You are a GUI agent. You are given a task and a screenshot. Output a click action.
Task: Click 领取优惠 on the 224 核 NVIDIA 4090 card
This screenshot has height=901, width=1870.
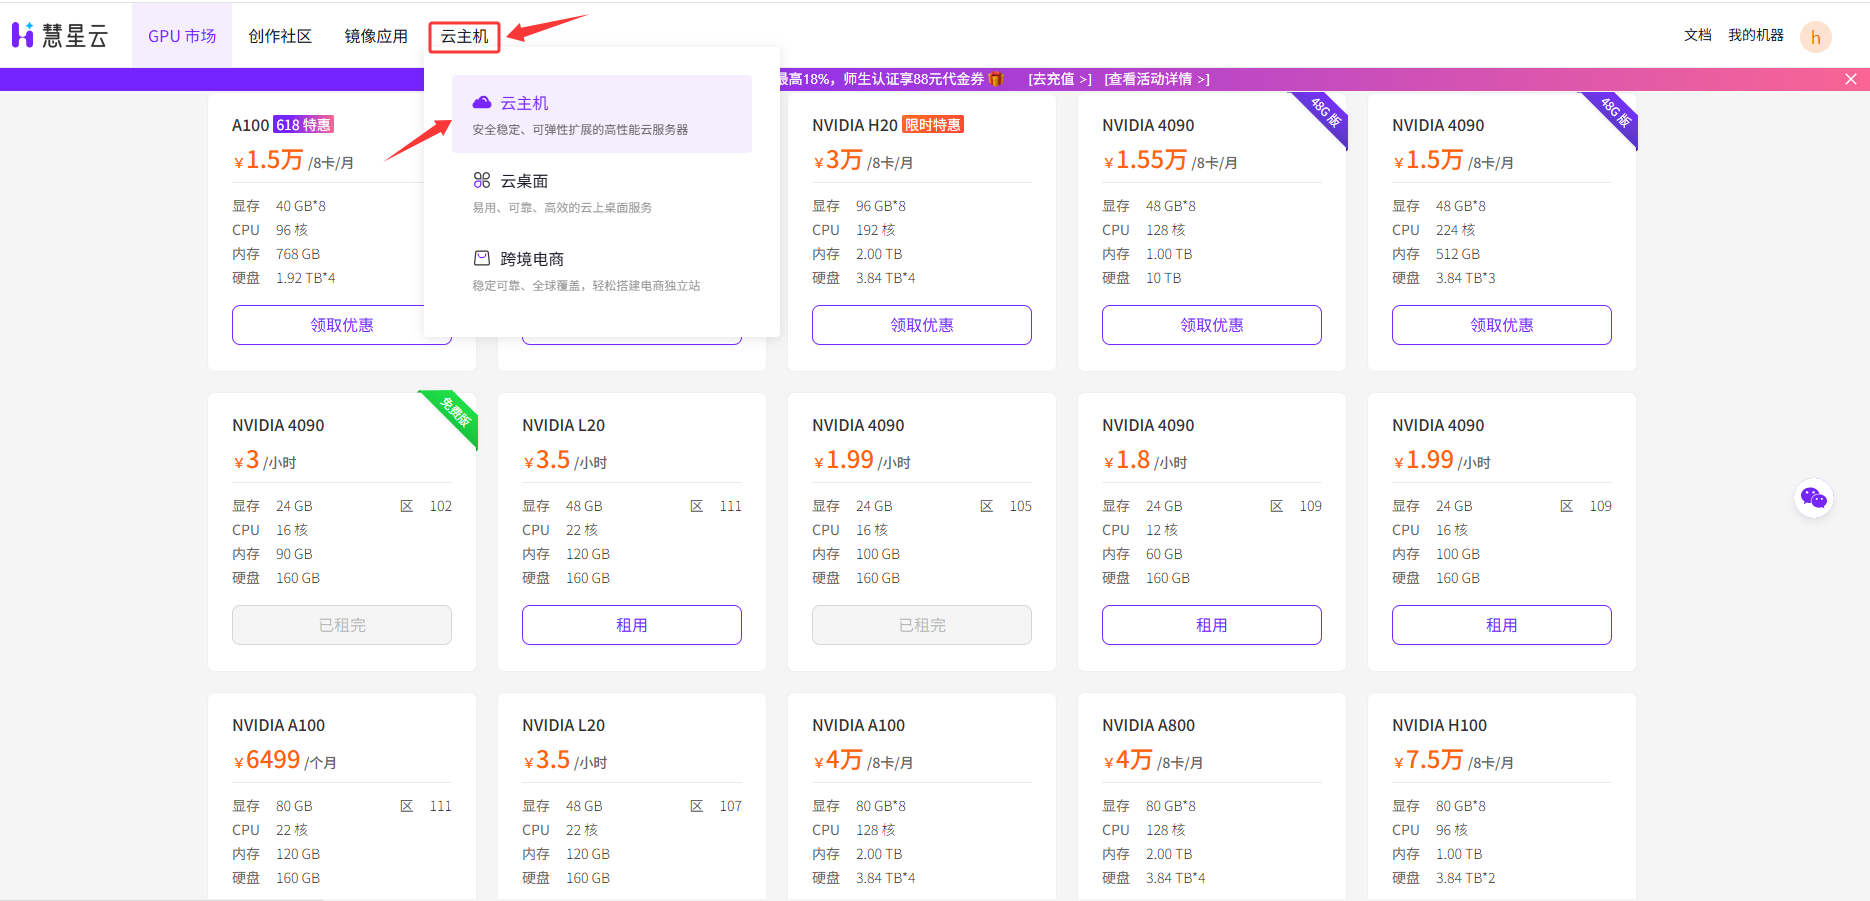tap(1502, 325)
